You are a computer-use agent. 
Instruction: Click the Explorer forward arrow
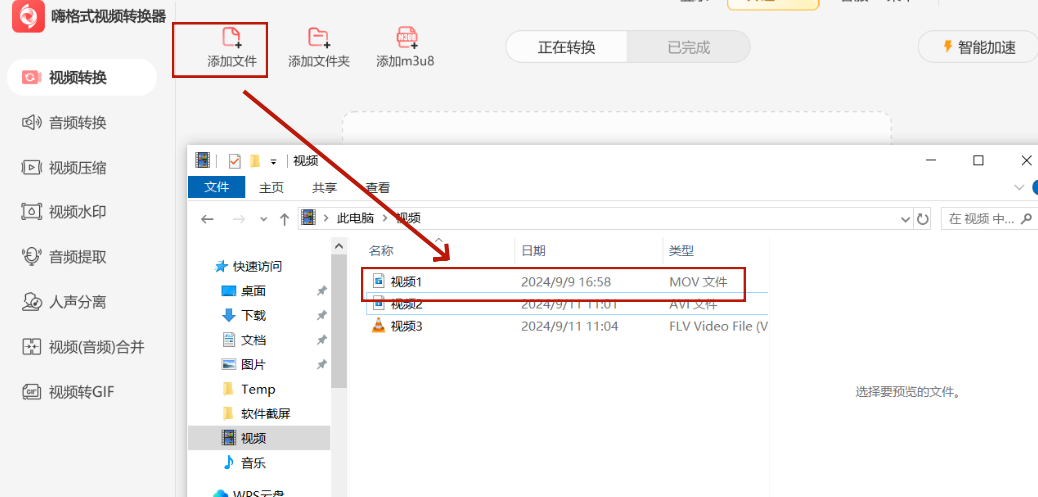pyautogui.click(x=240, y=219)
